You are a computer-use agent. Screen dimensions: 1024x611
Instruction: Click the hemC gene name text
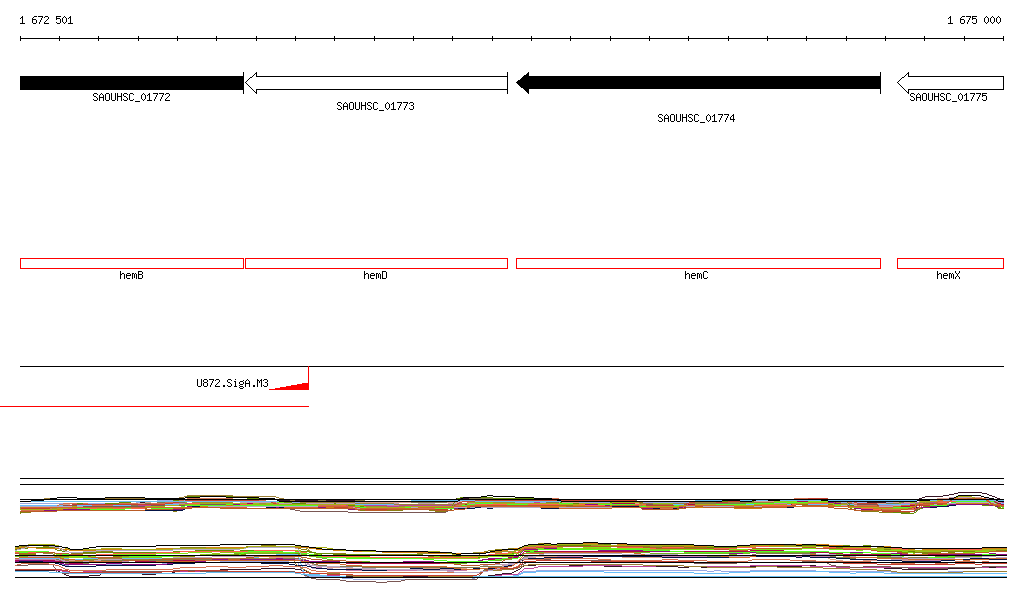pos(696,275)
